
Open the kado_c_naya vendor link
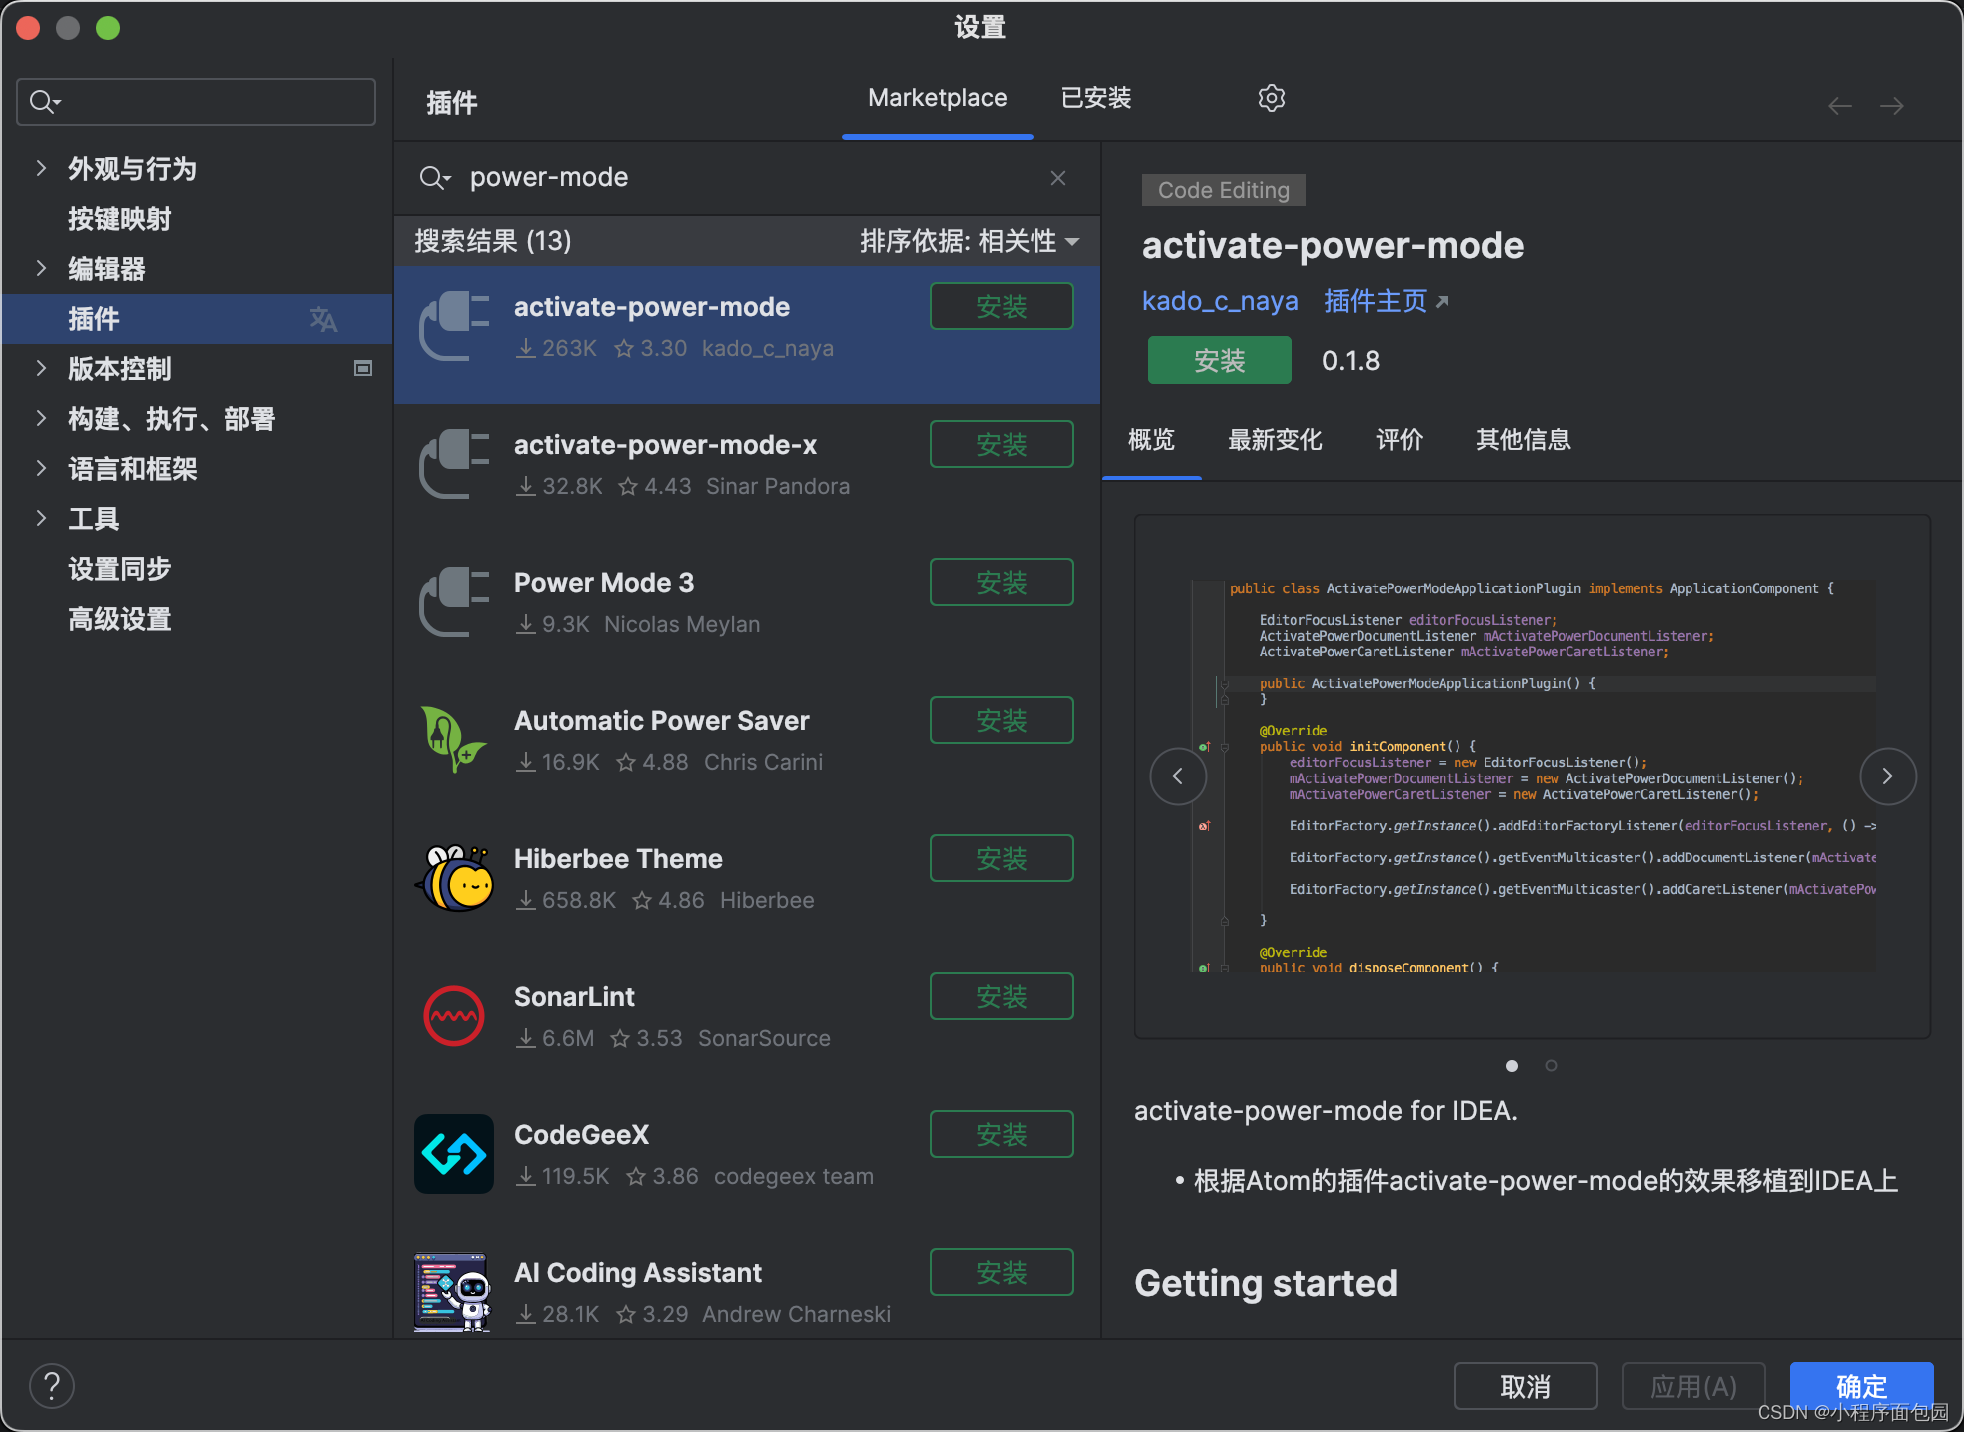1219,301
